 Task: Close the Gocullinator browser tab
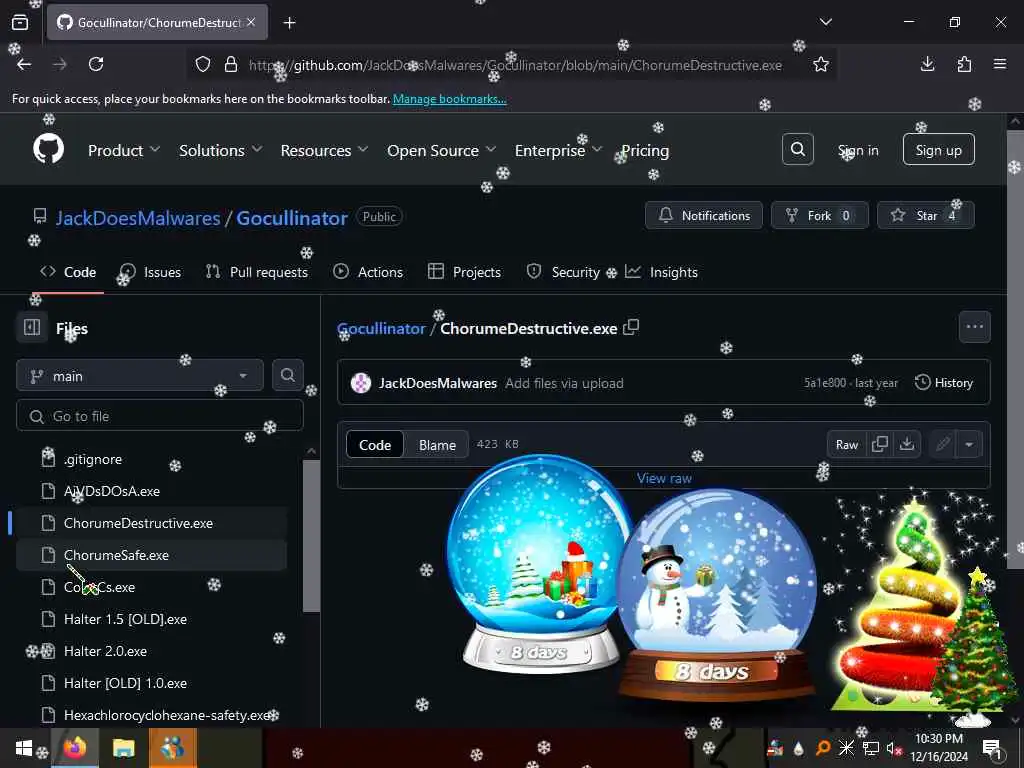(x=251, y=22)
